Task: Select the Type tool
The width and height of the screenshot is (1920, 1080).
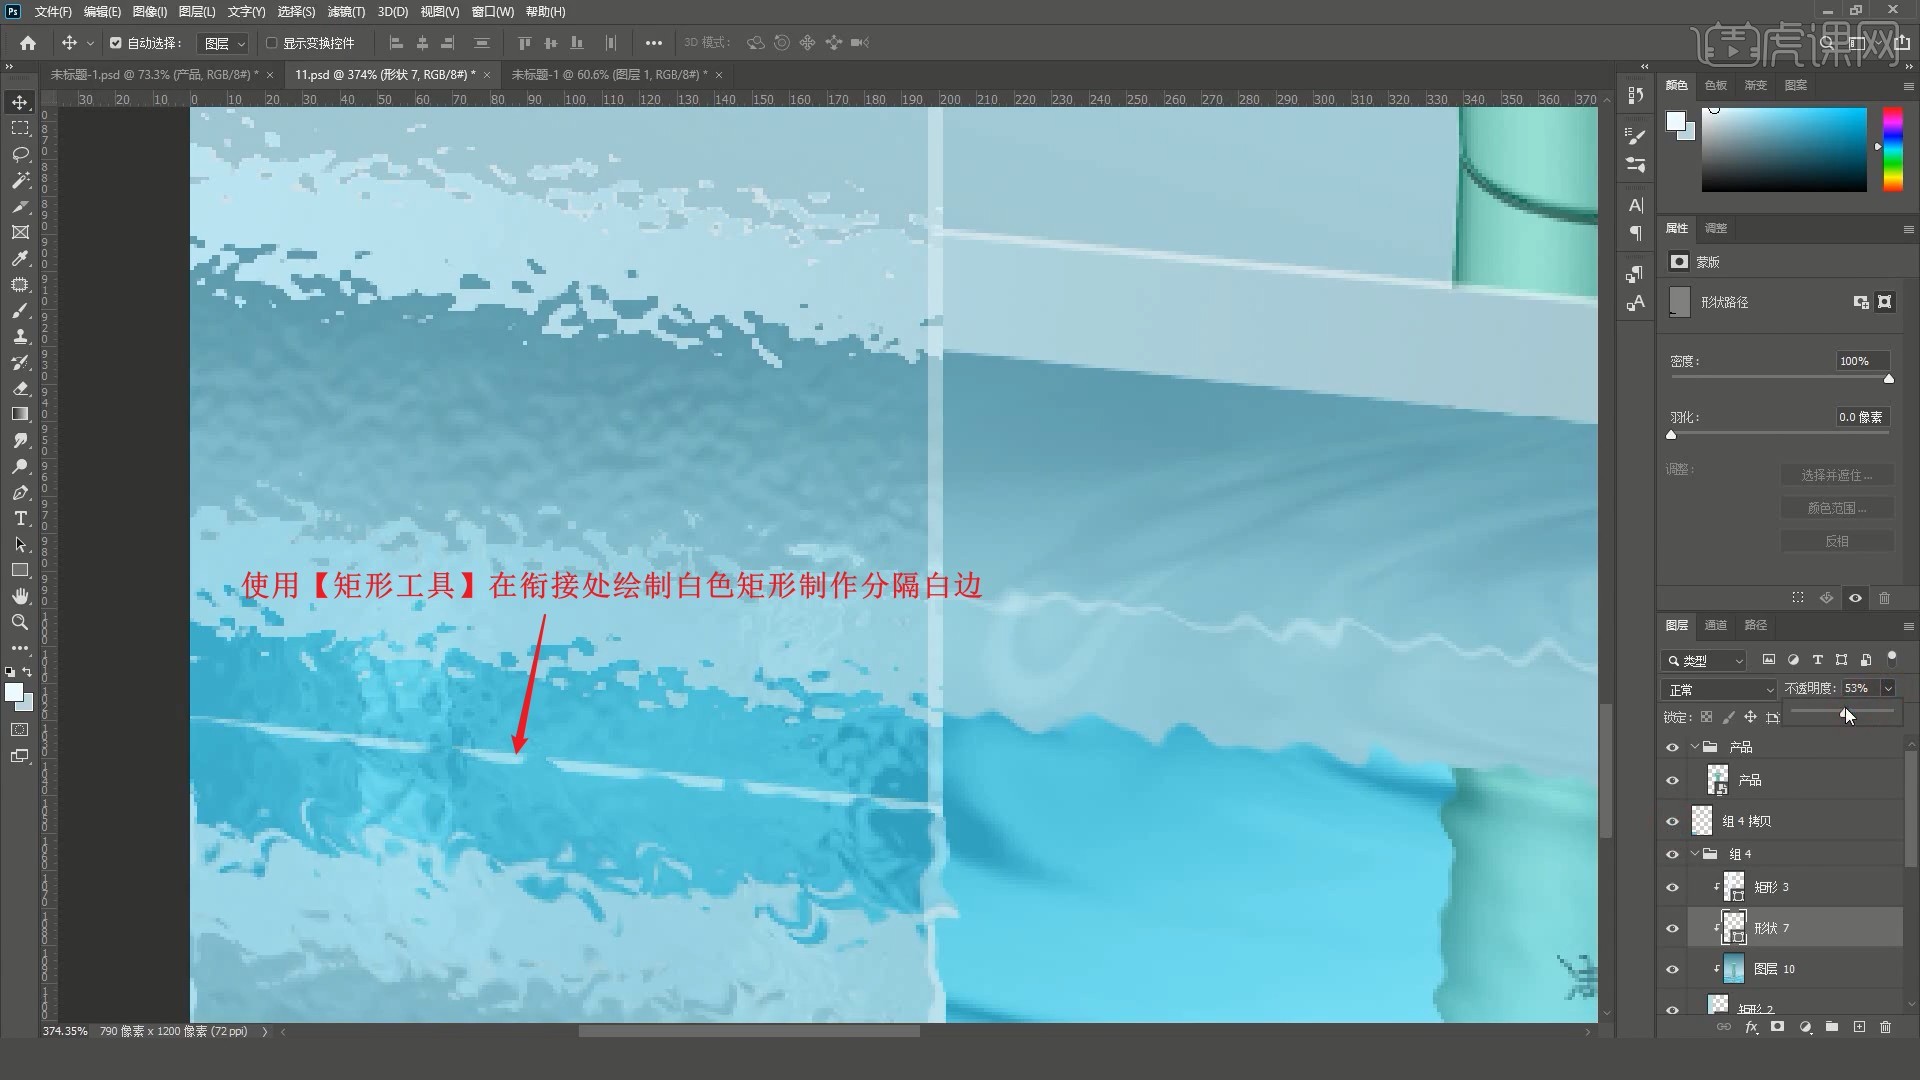Action: point(20,518)
